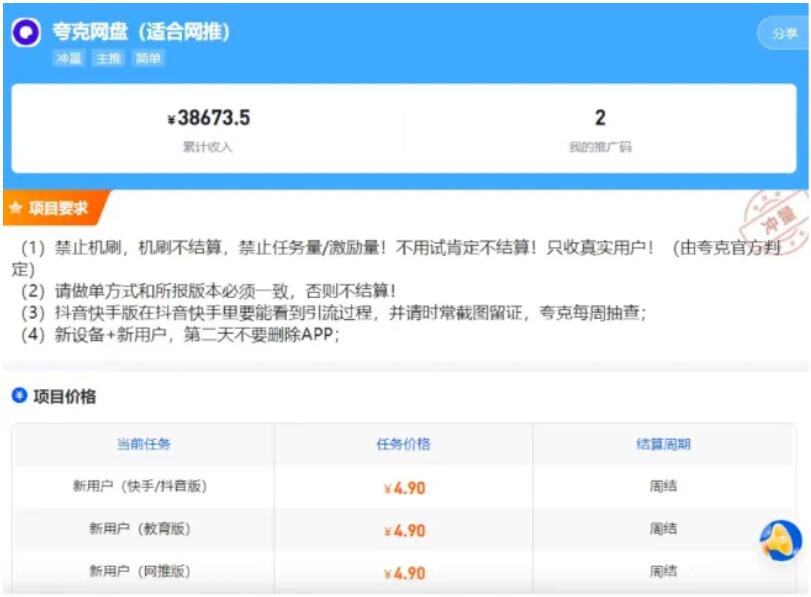Click the blue yen icon beside 项目价格
The height and width of the screenshot is (597, 811).
tap(19, 396)
